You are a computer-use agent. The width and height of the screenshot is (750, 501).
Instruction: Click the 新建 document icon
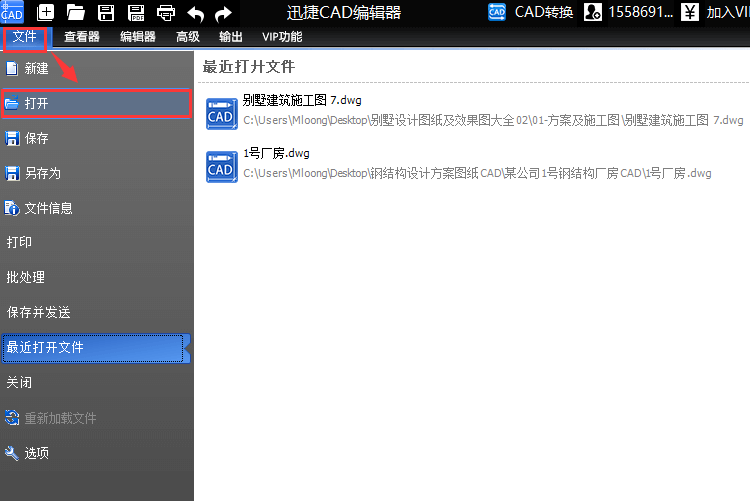[11, 68]
